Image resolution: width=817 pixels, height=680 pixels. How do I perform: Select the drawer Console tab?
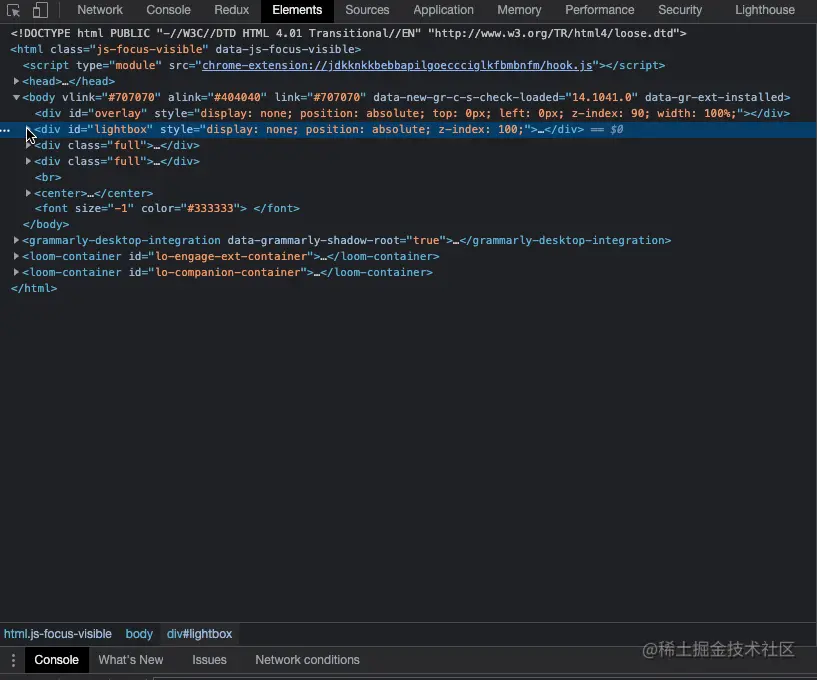click(x=56, y=660)
